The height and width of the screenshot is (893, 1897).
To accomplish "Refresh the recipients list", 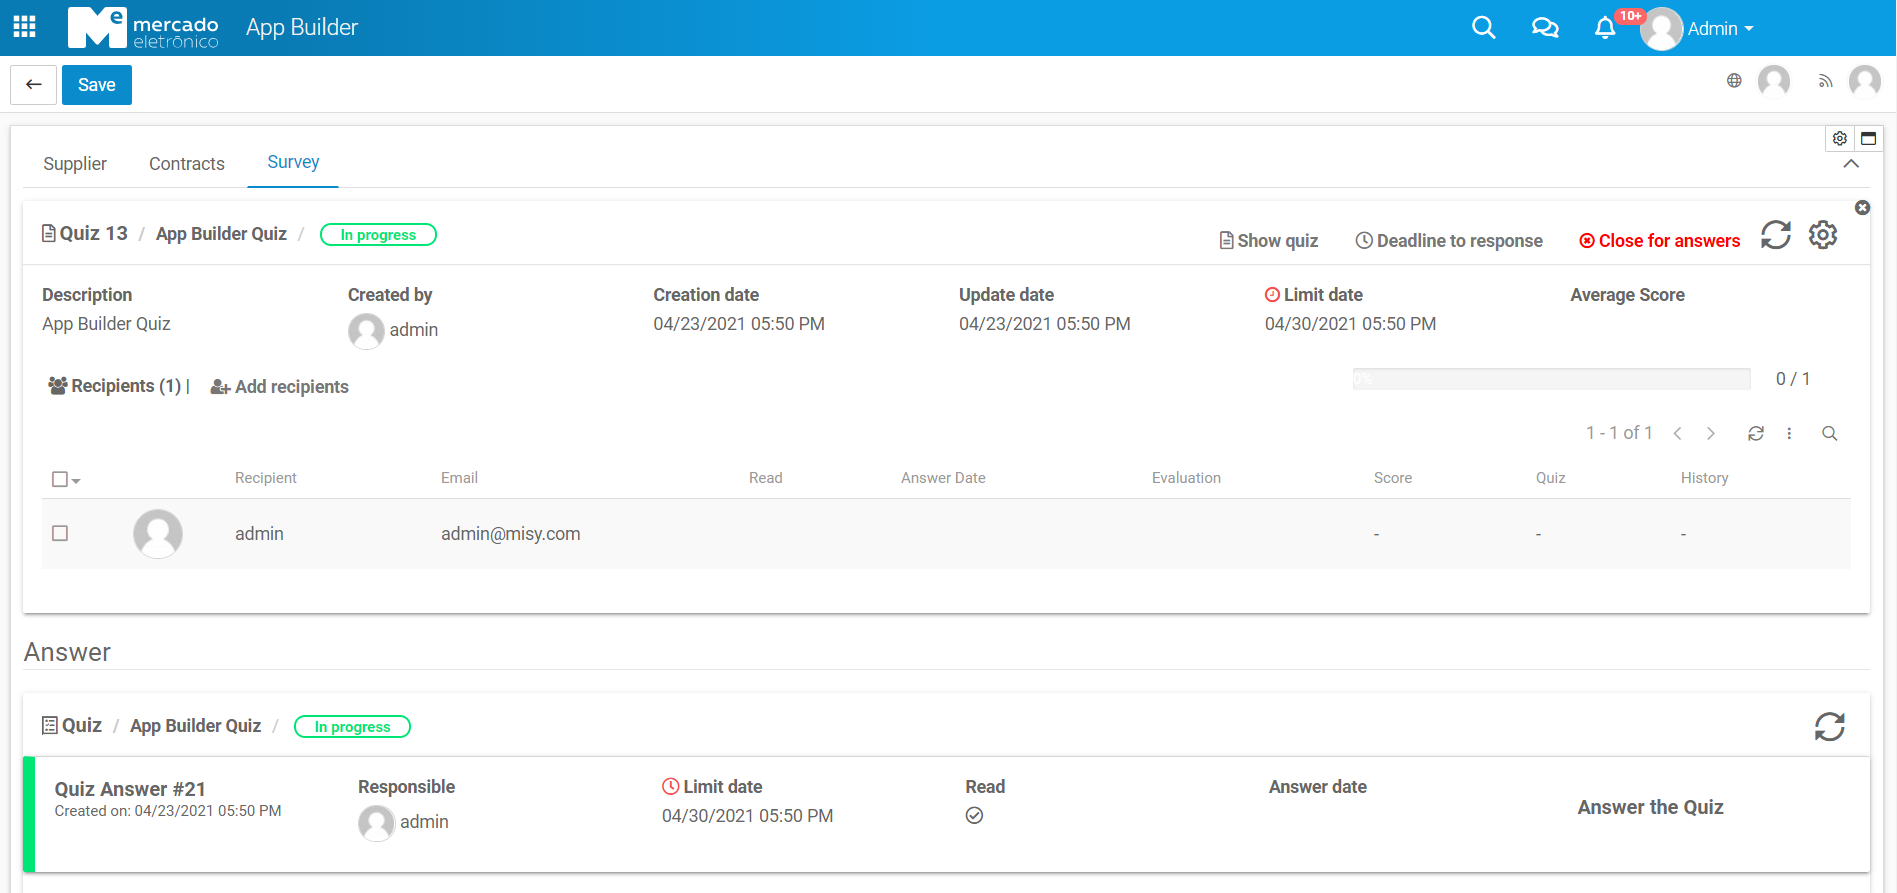I will pyautogui.click(x=1755, y=433).
